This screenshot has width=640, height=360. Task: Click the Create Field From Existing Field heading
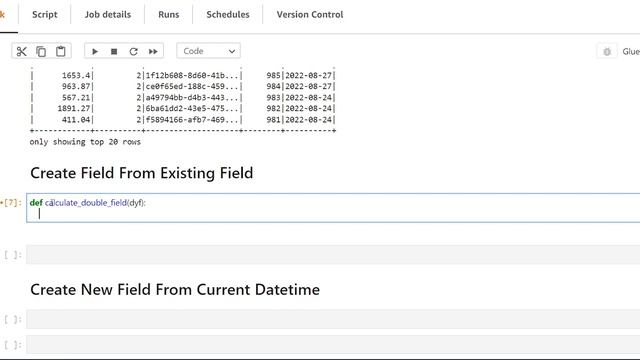click(x=142, y=173)
